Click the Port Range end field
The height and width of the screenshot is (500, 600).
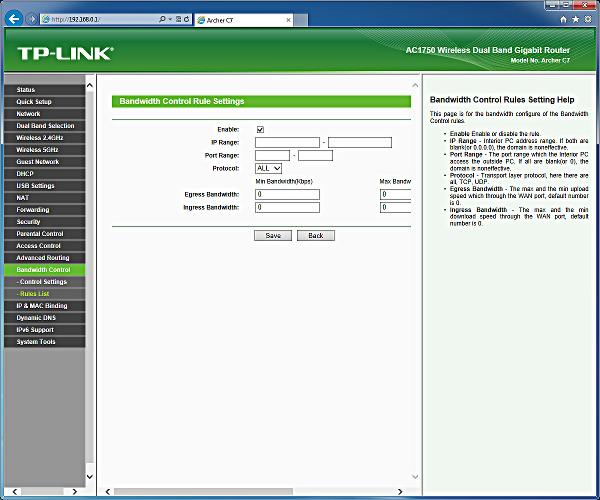(315, 155)
